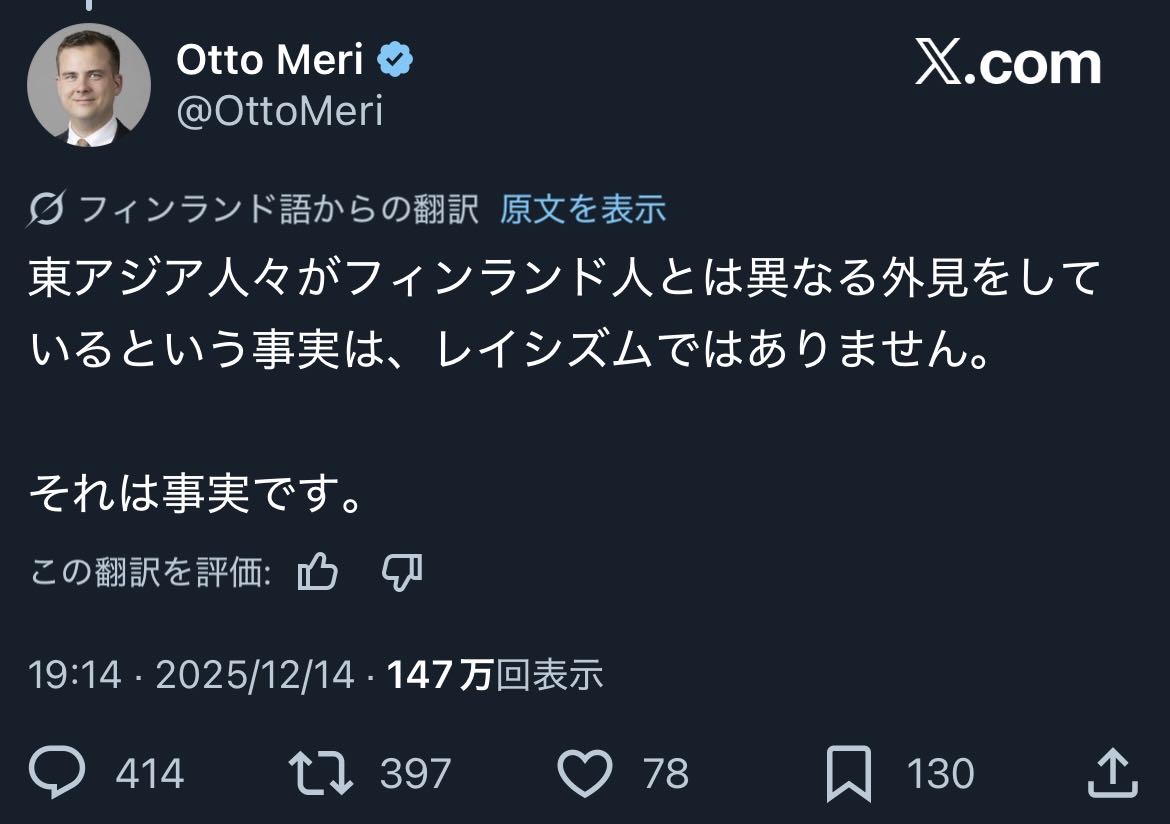The image size is (1170, 824).
Task: Show original text via 原文を表示
Action: coord(582,209)
